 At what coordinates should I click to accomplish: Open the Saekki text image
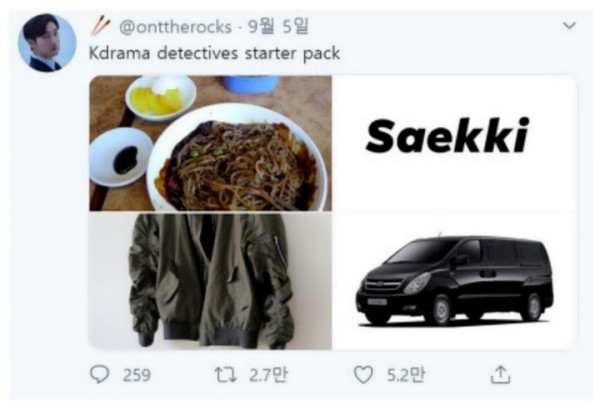click(455, 143)
